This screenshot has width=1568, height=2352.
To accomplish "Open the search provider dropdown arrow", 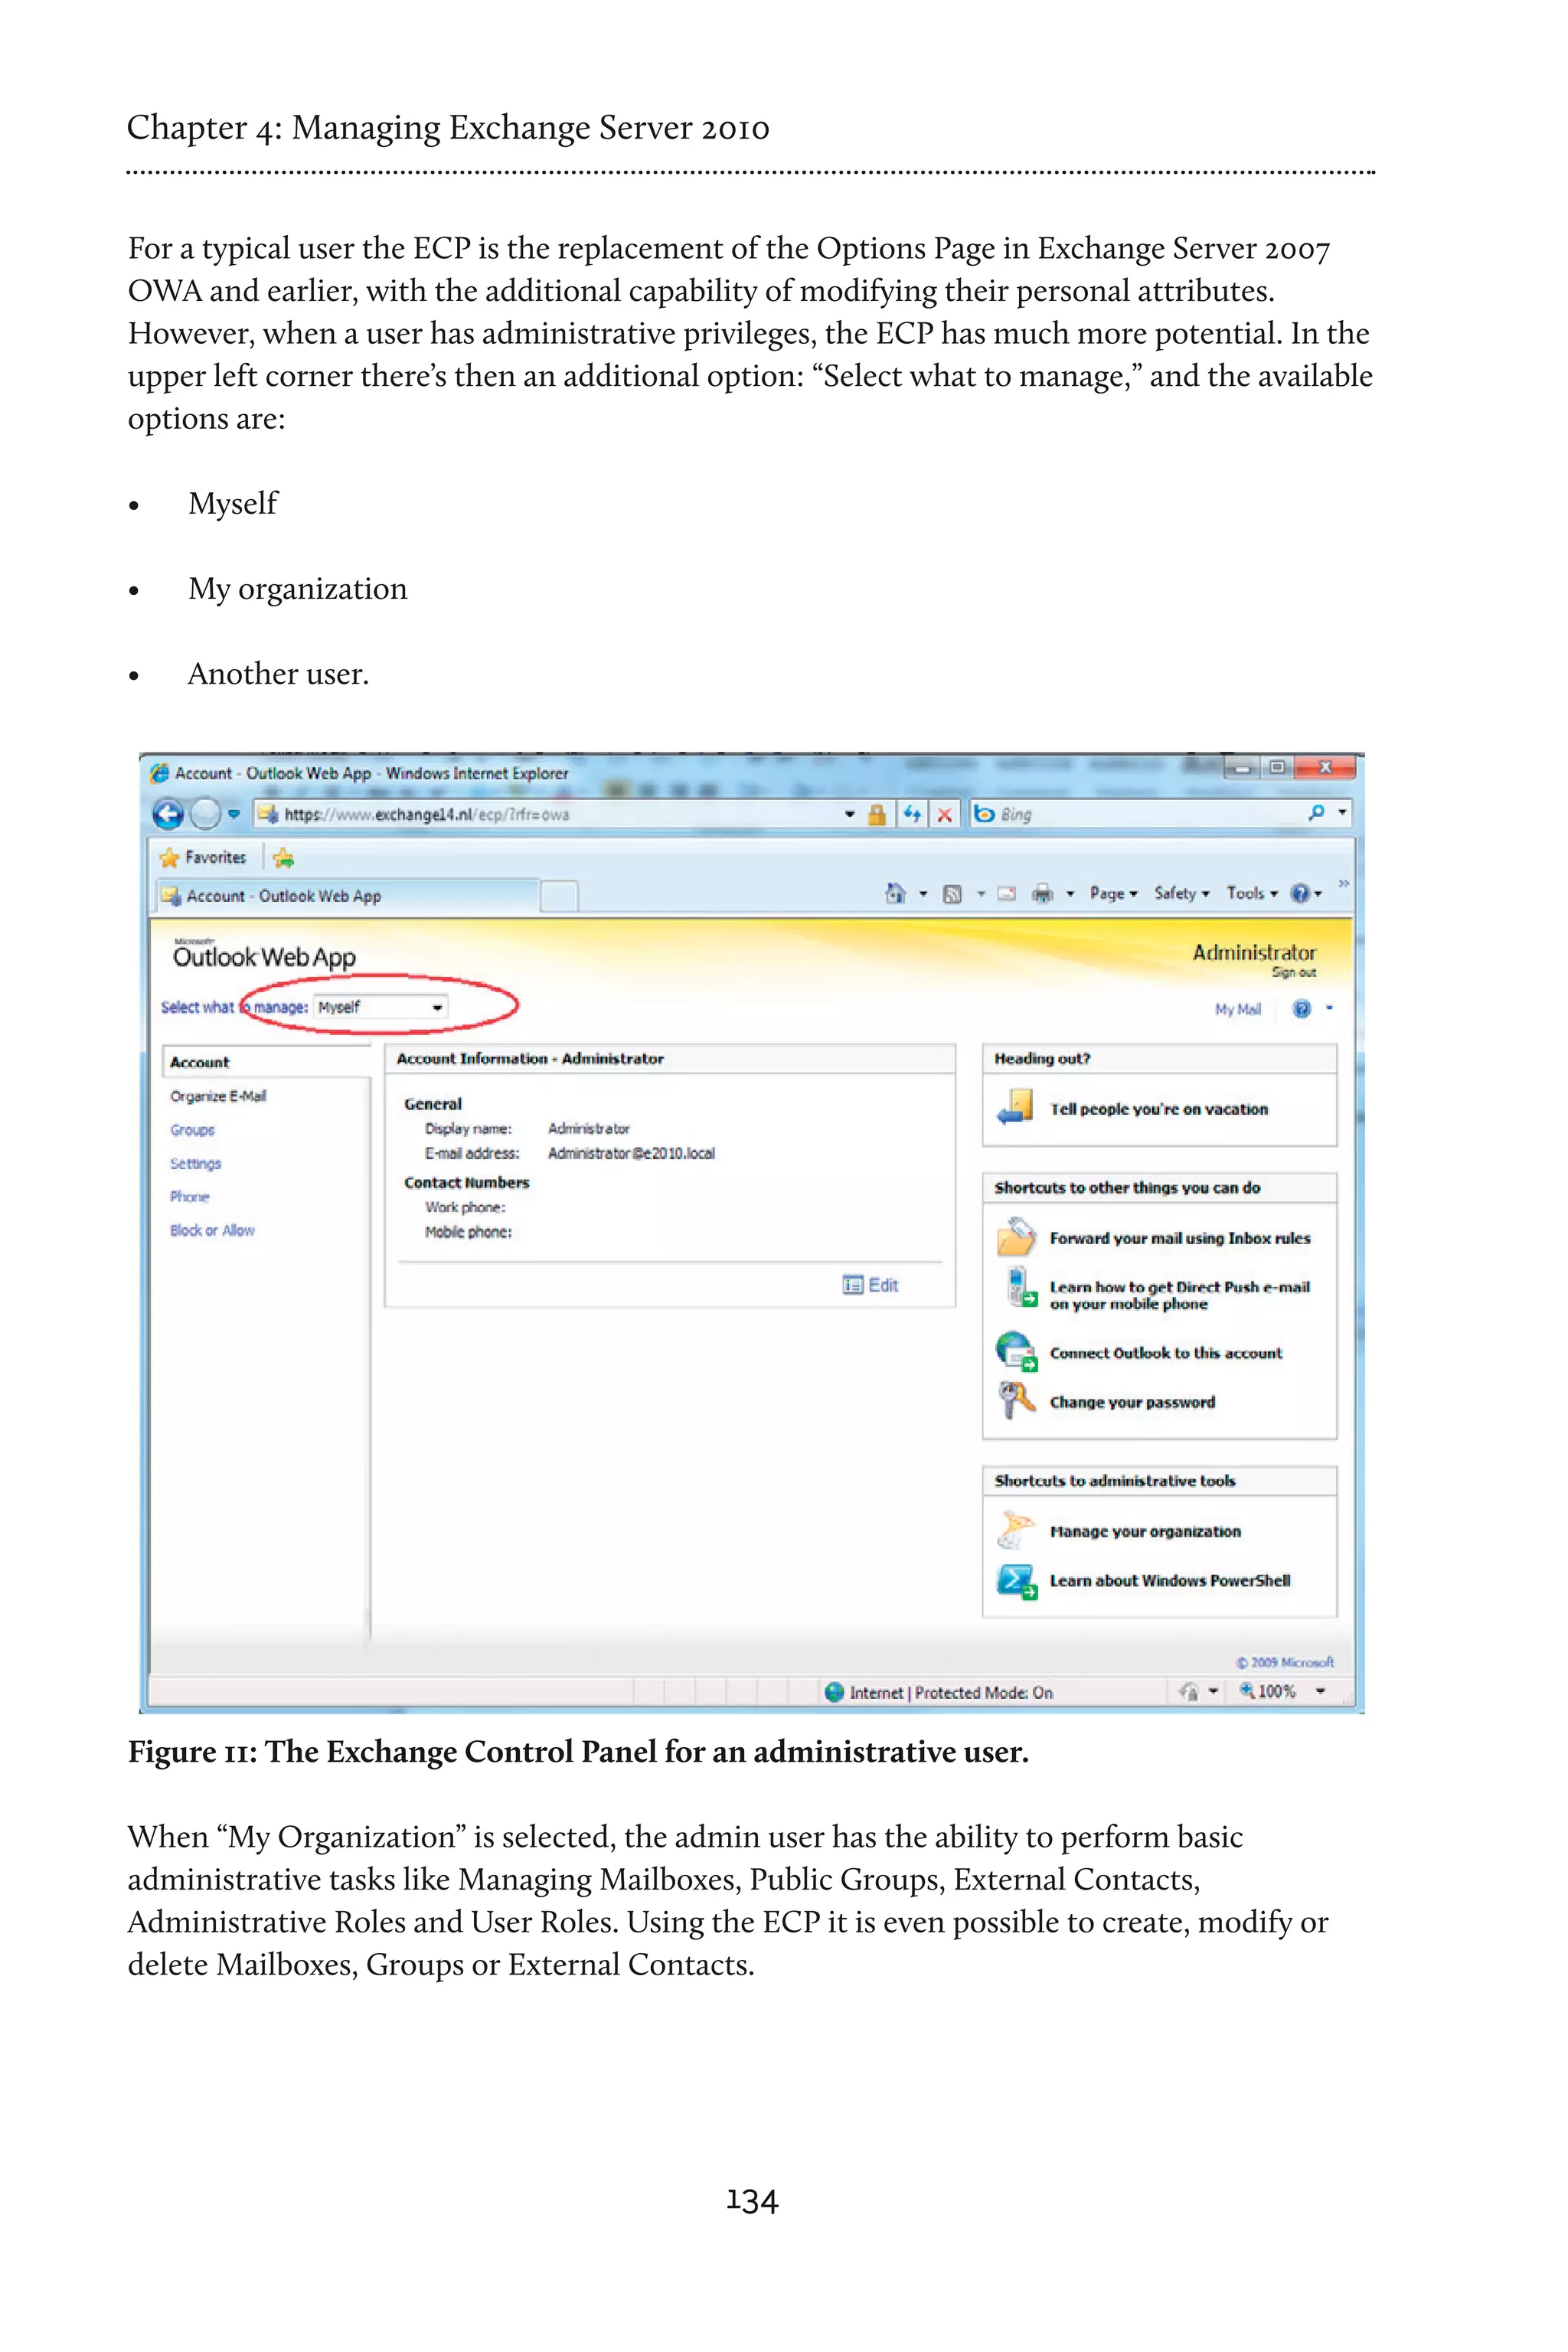I will 1342,813.
